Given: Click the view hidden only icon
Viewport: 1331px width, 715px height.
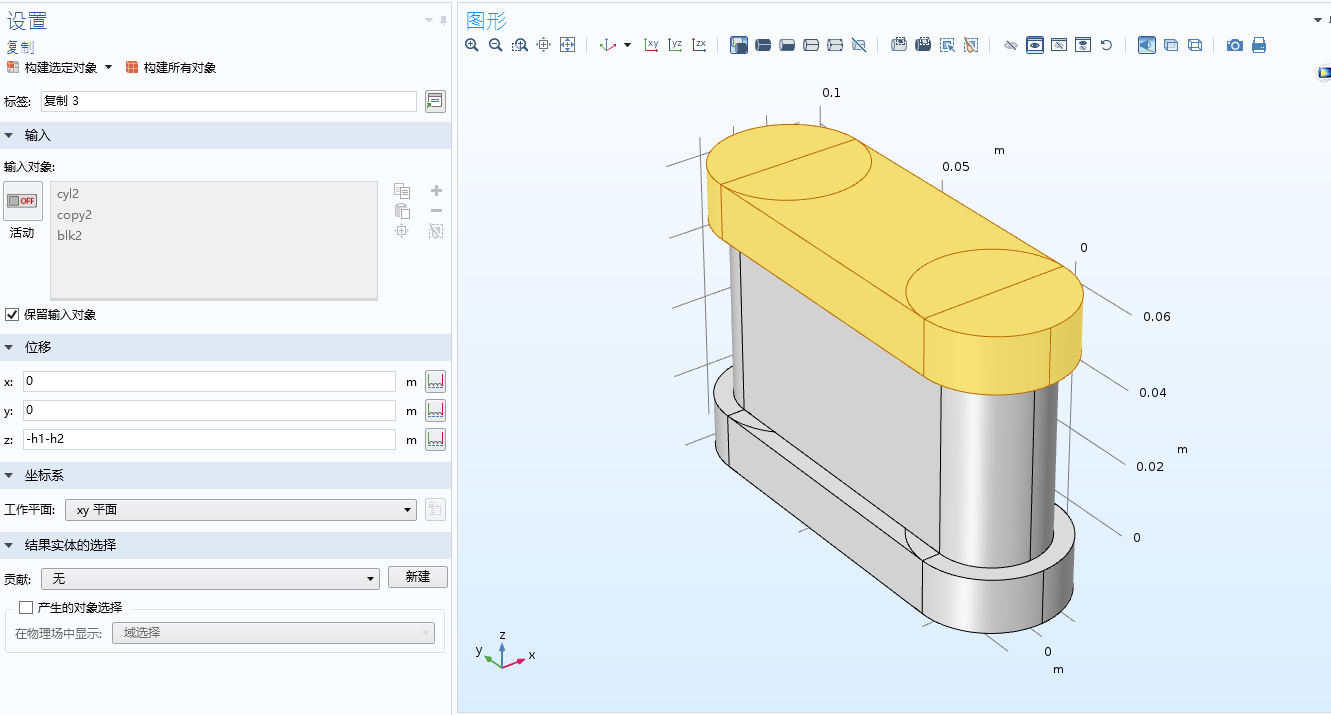Looking at the screenshot, I should click(x=1059, y=45).
